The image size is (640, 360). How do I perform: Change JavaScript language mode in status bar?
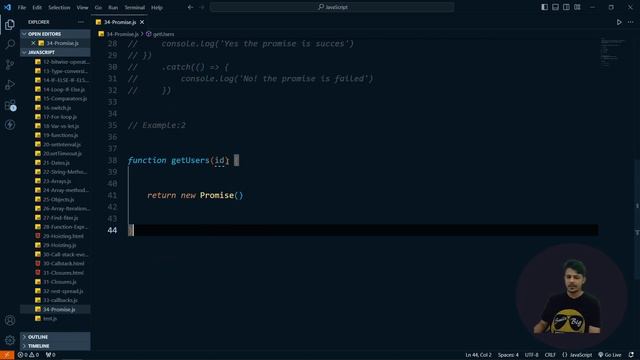click(x=577, y=355)
